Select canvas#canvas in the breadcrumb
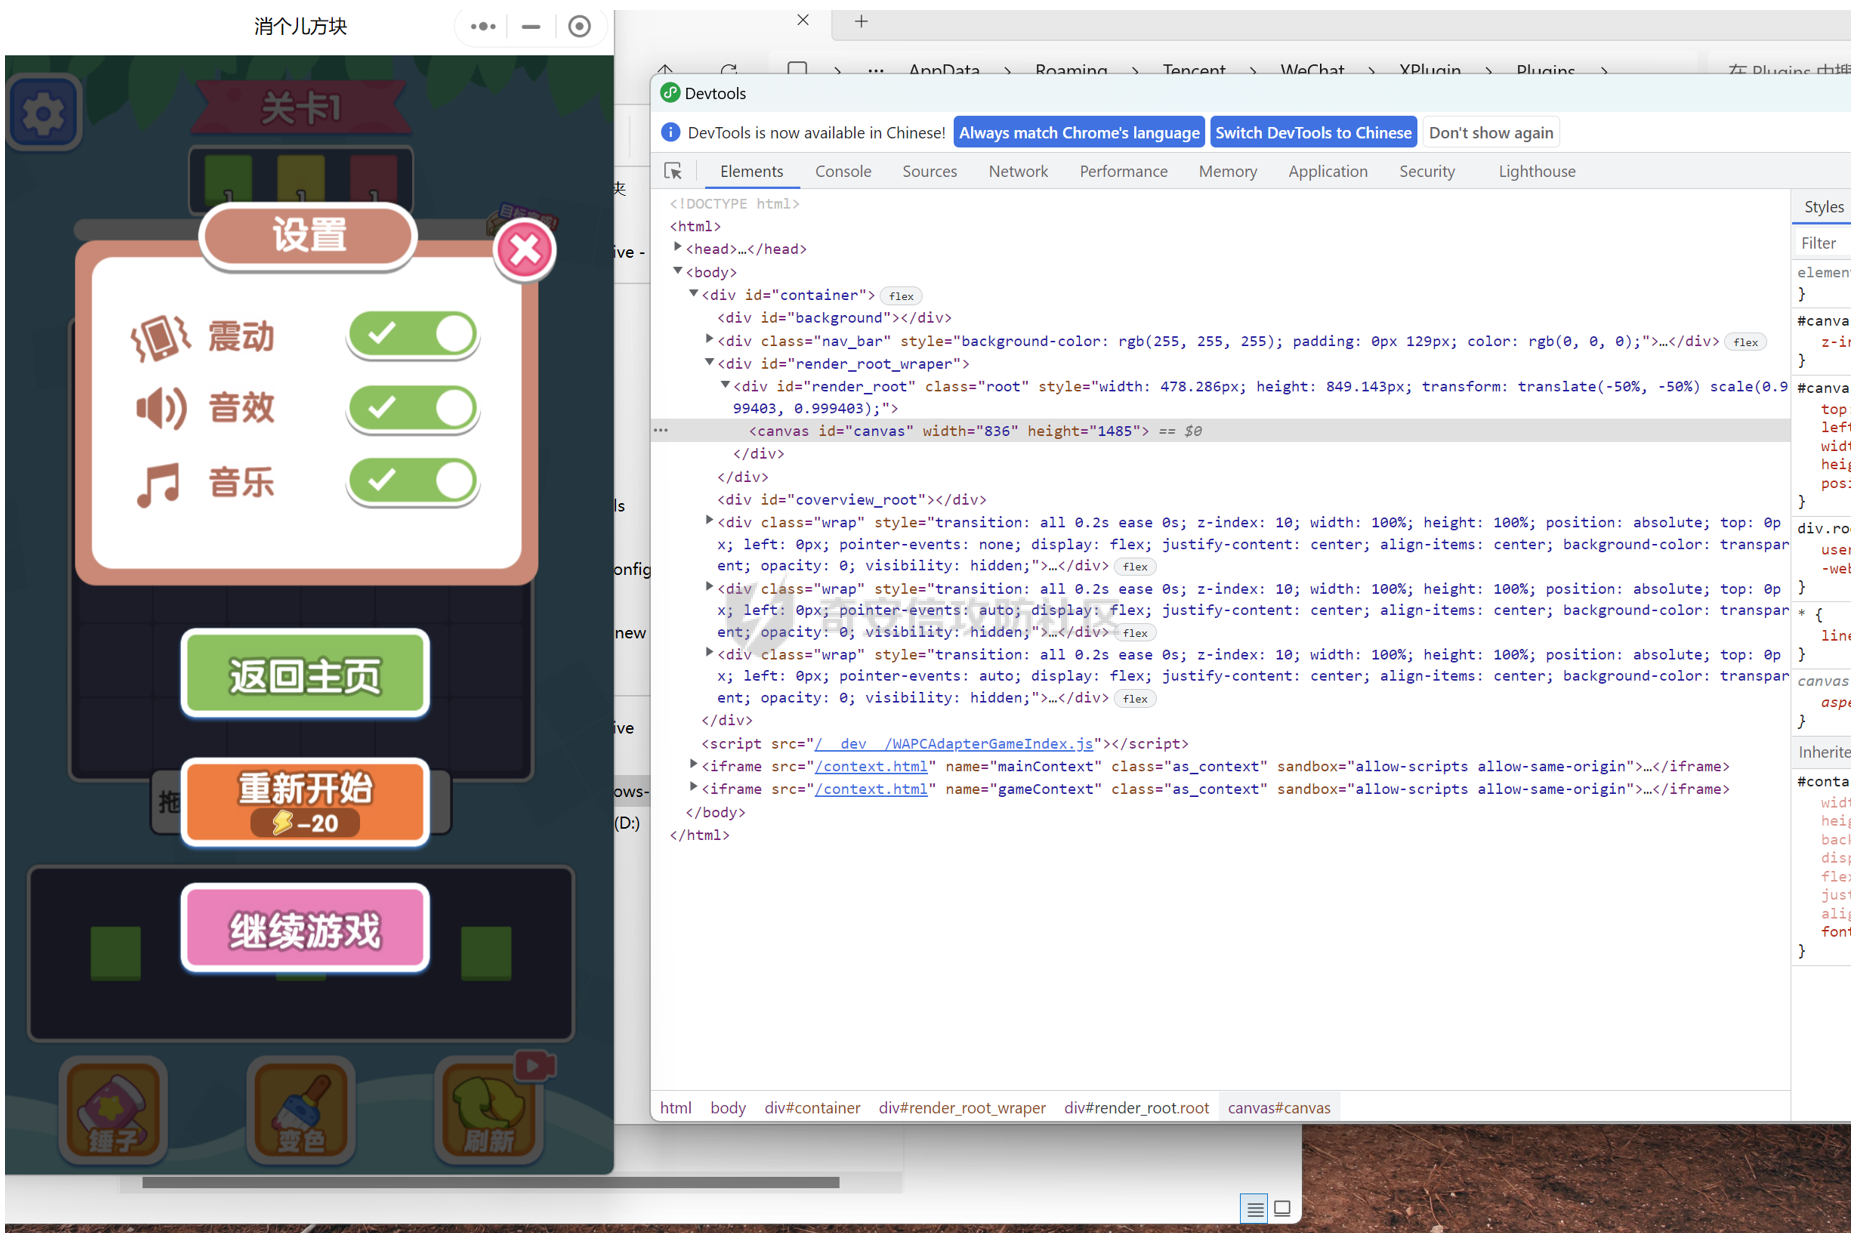The width and height of the screenshot is (1851, 1233). pyautogui.click(x=1279, y=1107)
